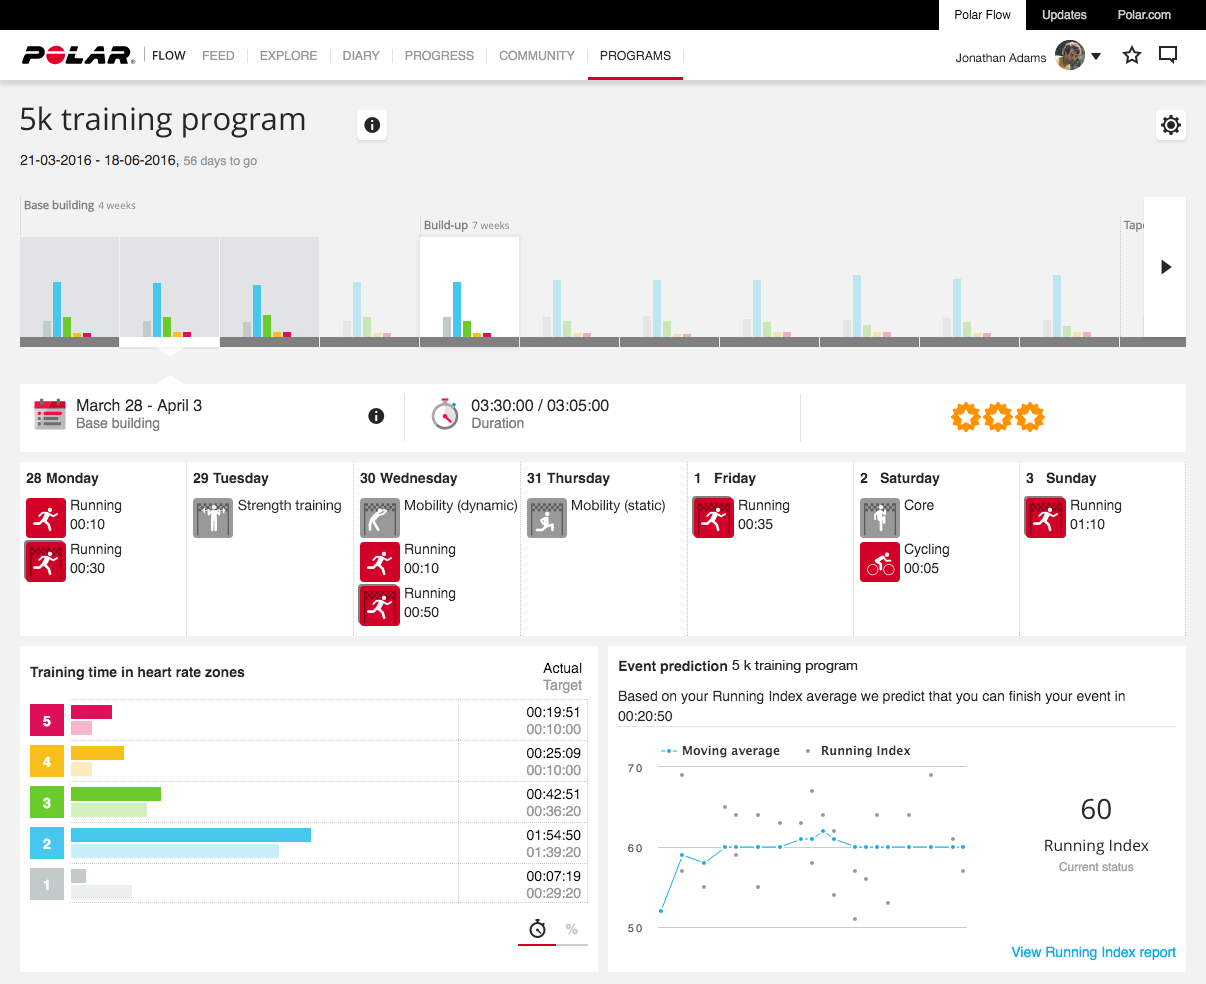Screen dimensions: 1206x984
Task: Click the favorites star icon in header
Action: (1132, 56)
